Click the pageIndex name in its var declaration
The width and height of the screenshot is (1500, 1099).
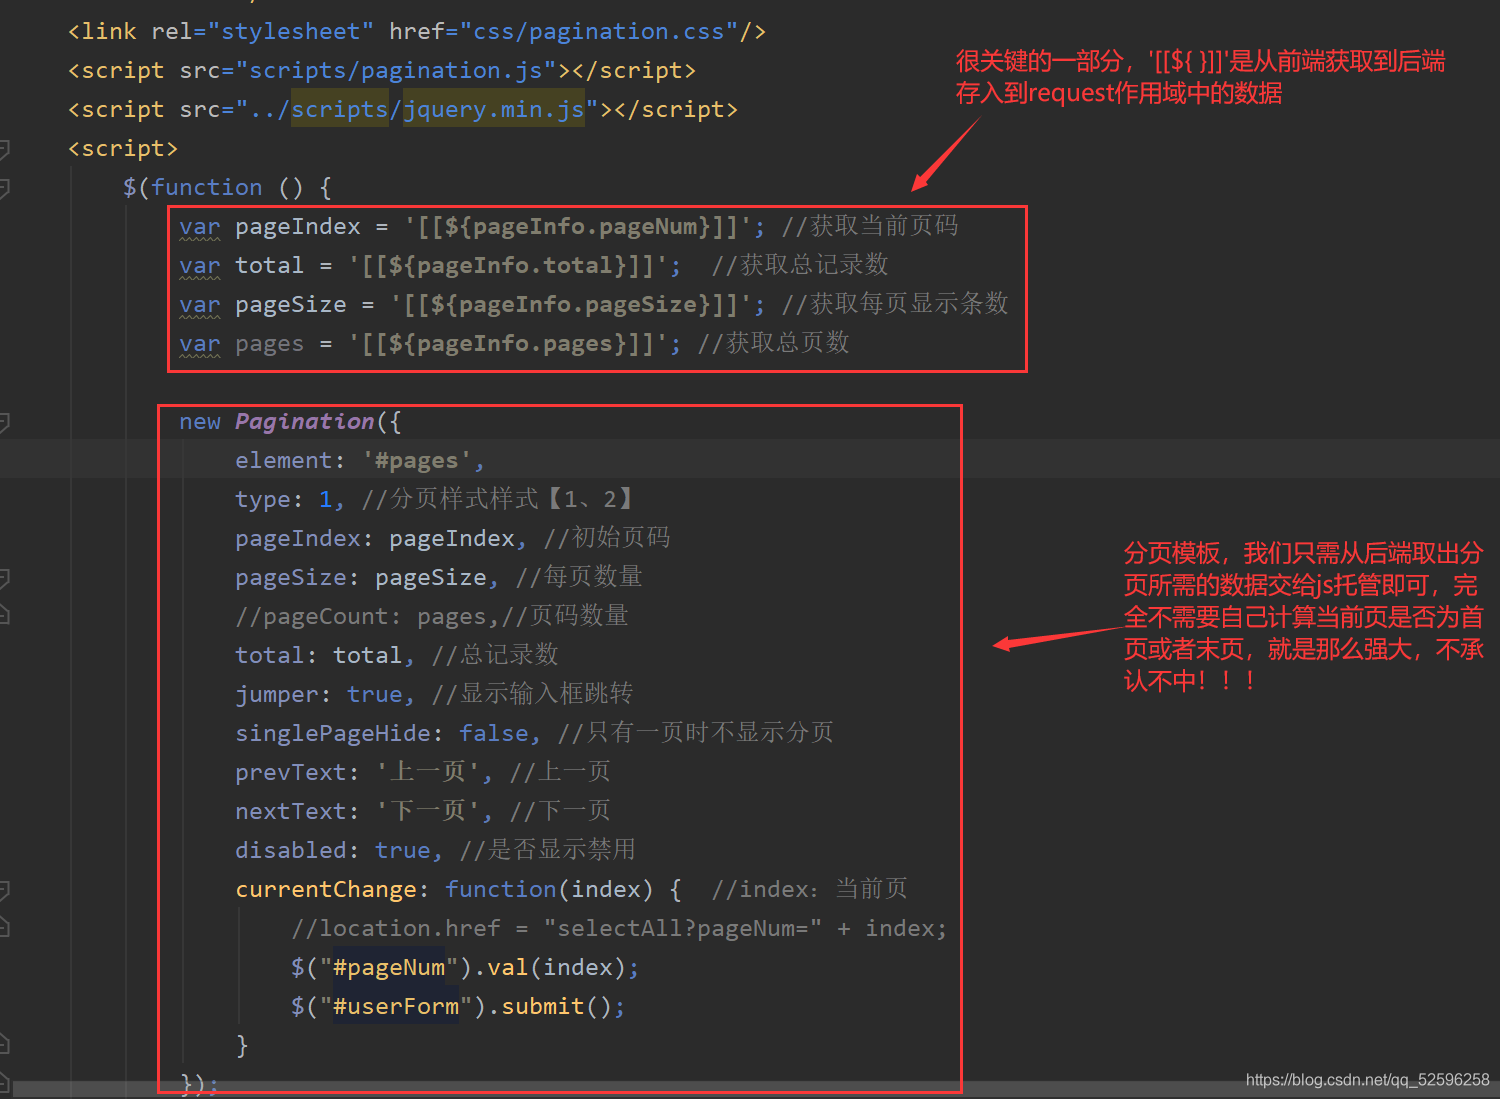point(298,227)
